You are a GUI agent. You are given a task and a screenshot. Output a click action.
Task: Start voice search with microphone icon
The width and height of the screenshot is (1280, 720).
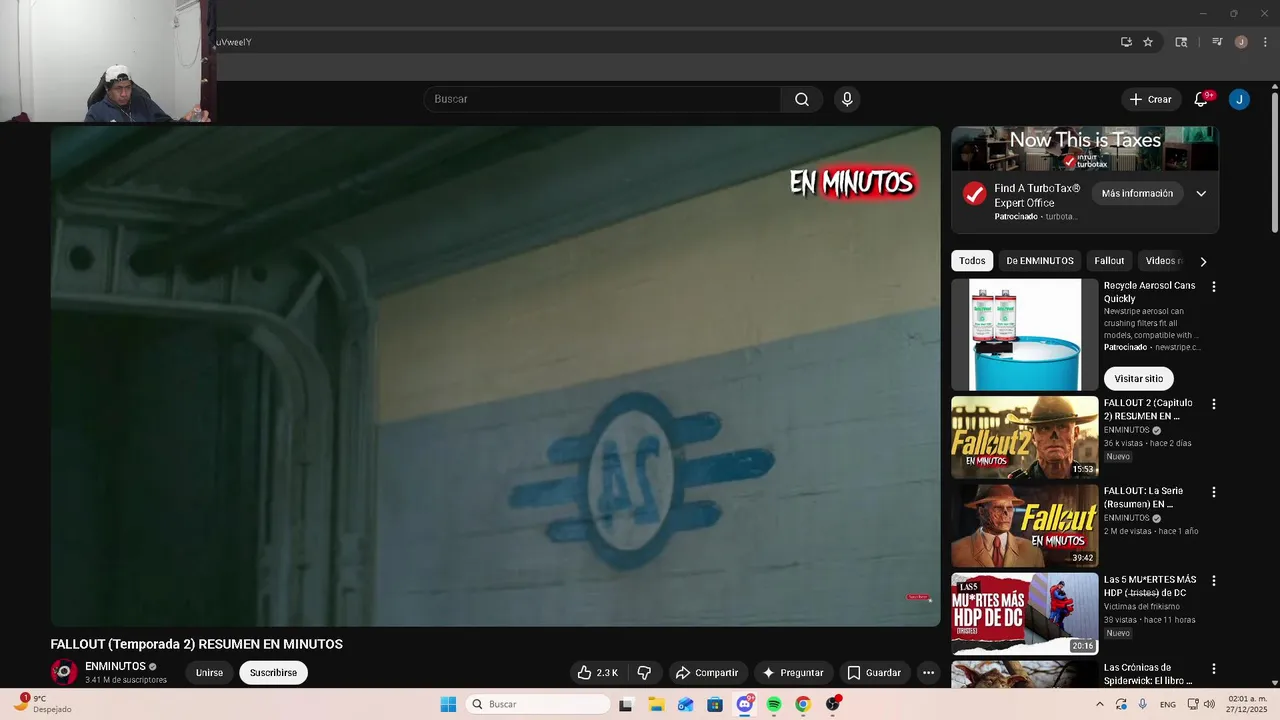847,99
